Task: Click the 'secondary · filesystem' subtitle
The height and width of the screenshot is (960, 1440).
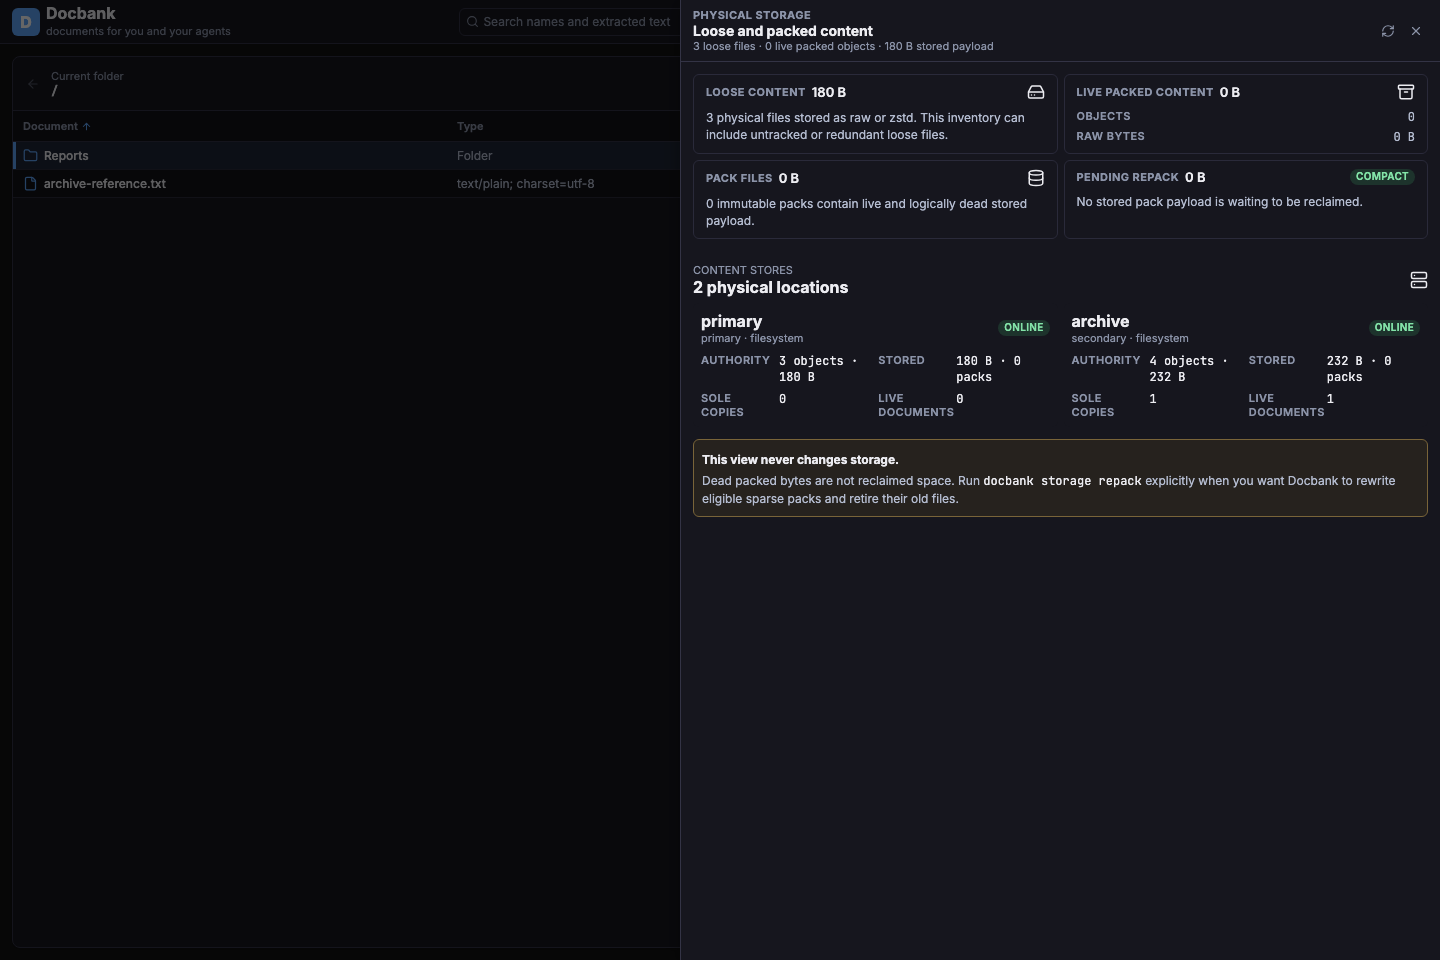Action: pyautogui.click(x=1130, y=339)
